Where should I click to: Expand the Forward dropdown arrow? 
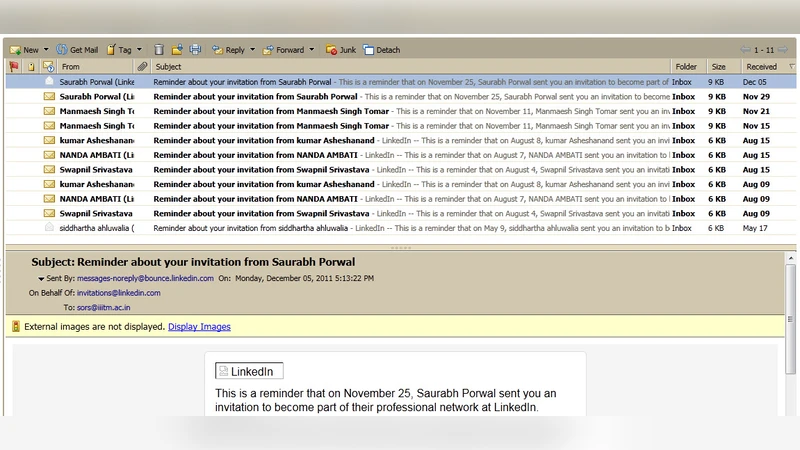click(312, 50)
